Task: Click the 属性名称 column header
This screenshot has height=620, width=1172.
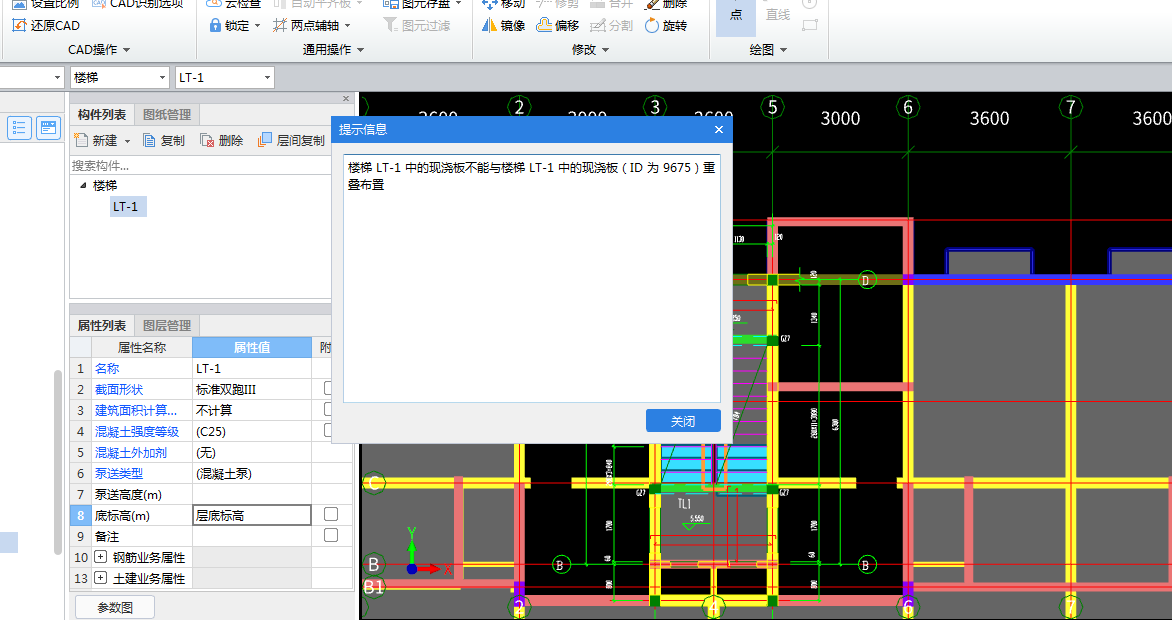Action: [x=142, y=347]
